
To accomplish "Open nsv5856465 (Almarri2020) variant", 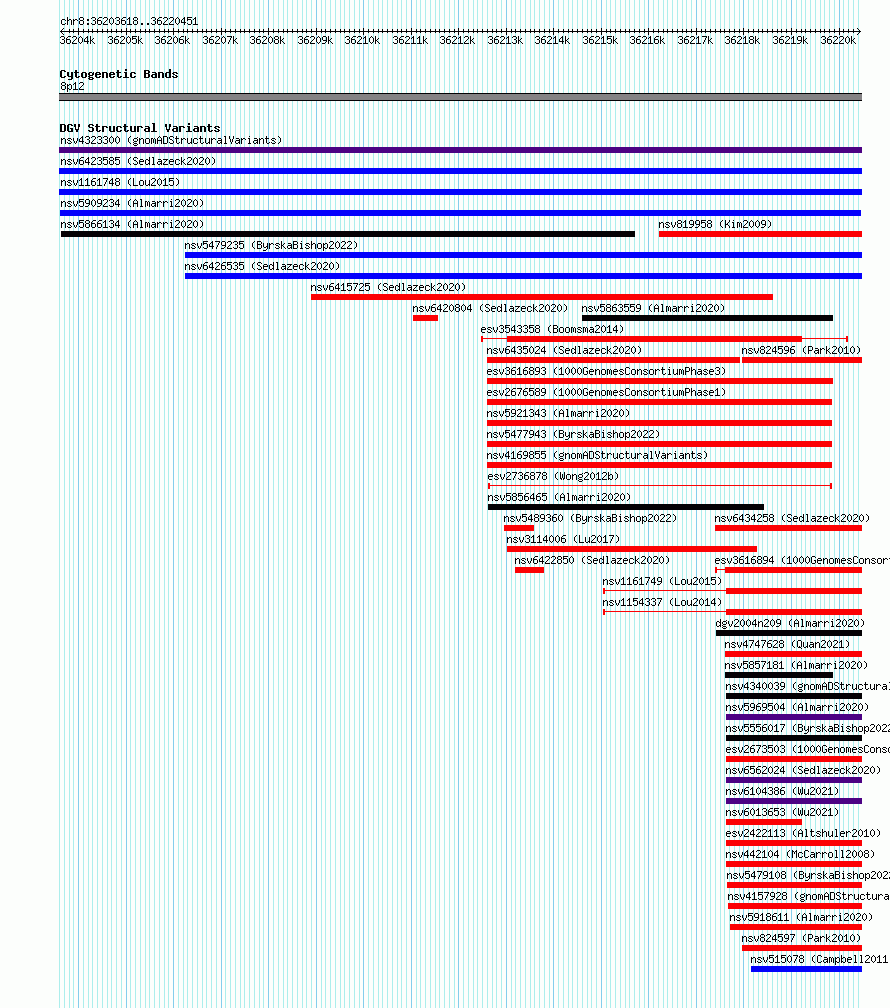I will point(559,498).
